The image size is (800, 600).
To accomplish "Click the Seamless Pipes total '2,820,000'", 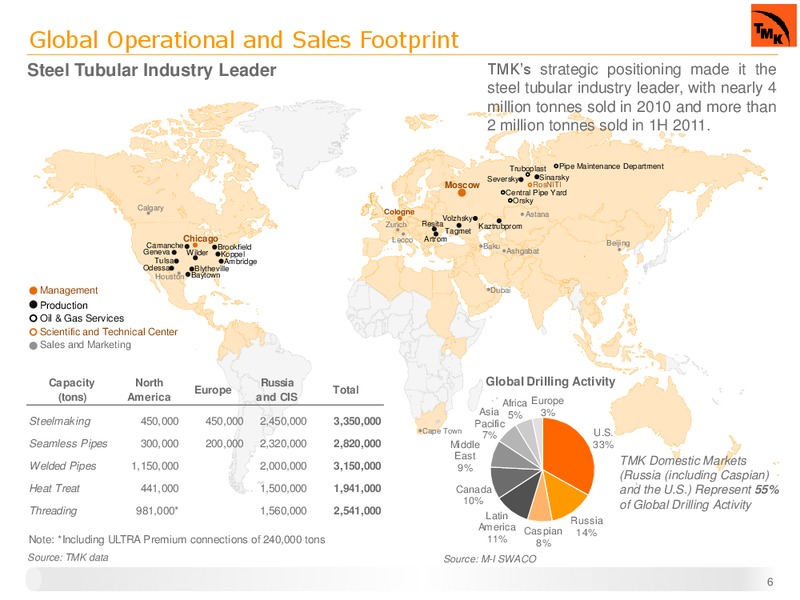I will pos(357,444).
